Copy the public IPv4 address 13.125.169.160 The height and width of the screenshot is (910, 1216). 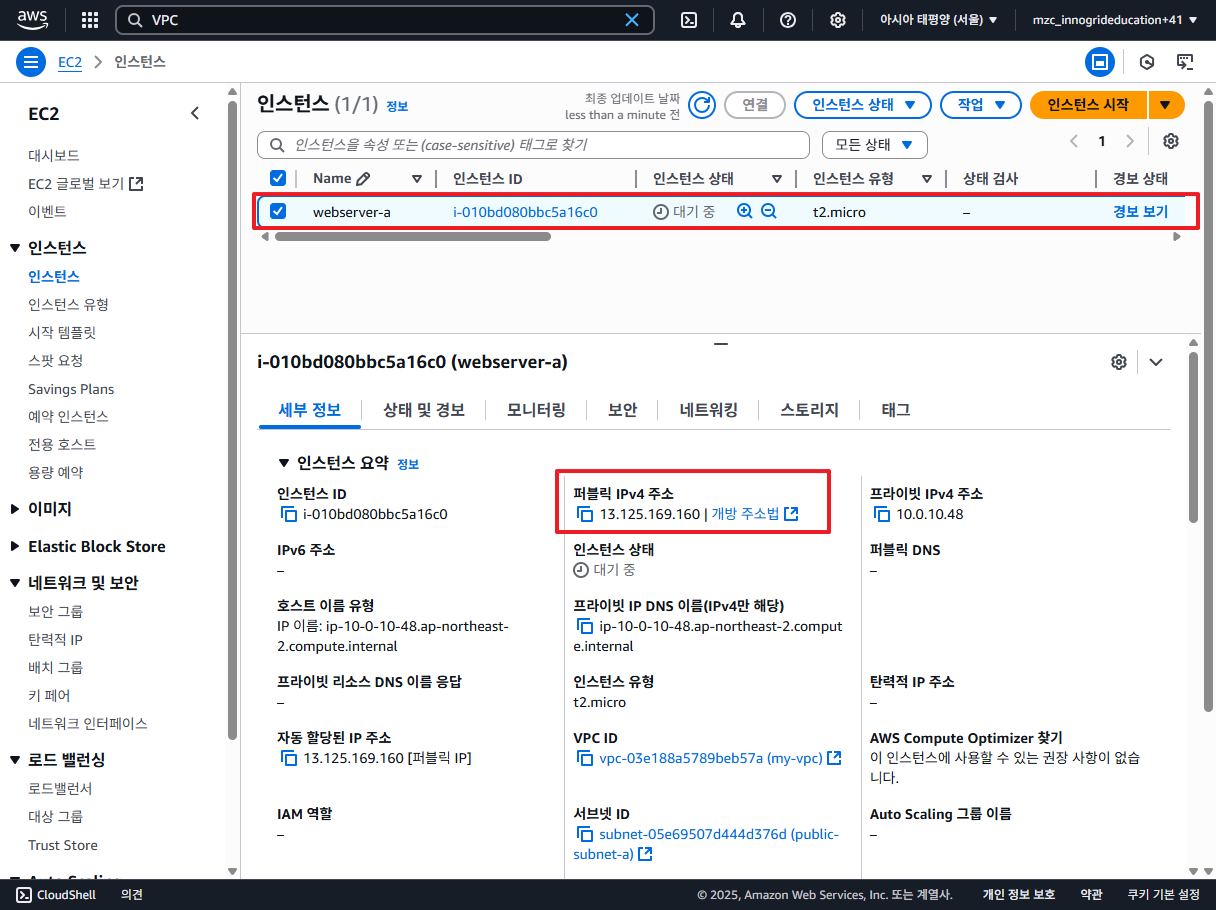(585, 515)
